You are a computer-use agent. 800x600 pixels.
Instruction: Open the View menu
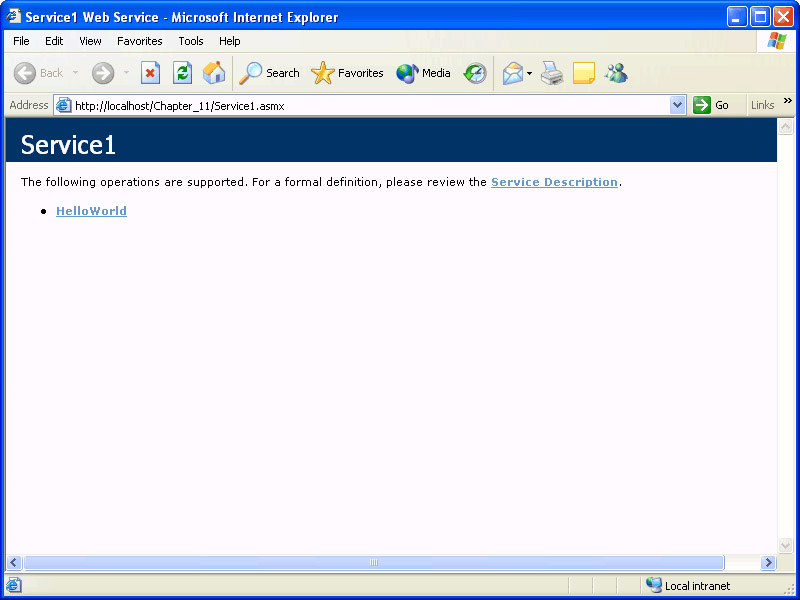pos(90,41)
